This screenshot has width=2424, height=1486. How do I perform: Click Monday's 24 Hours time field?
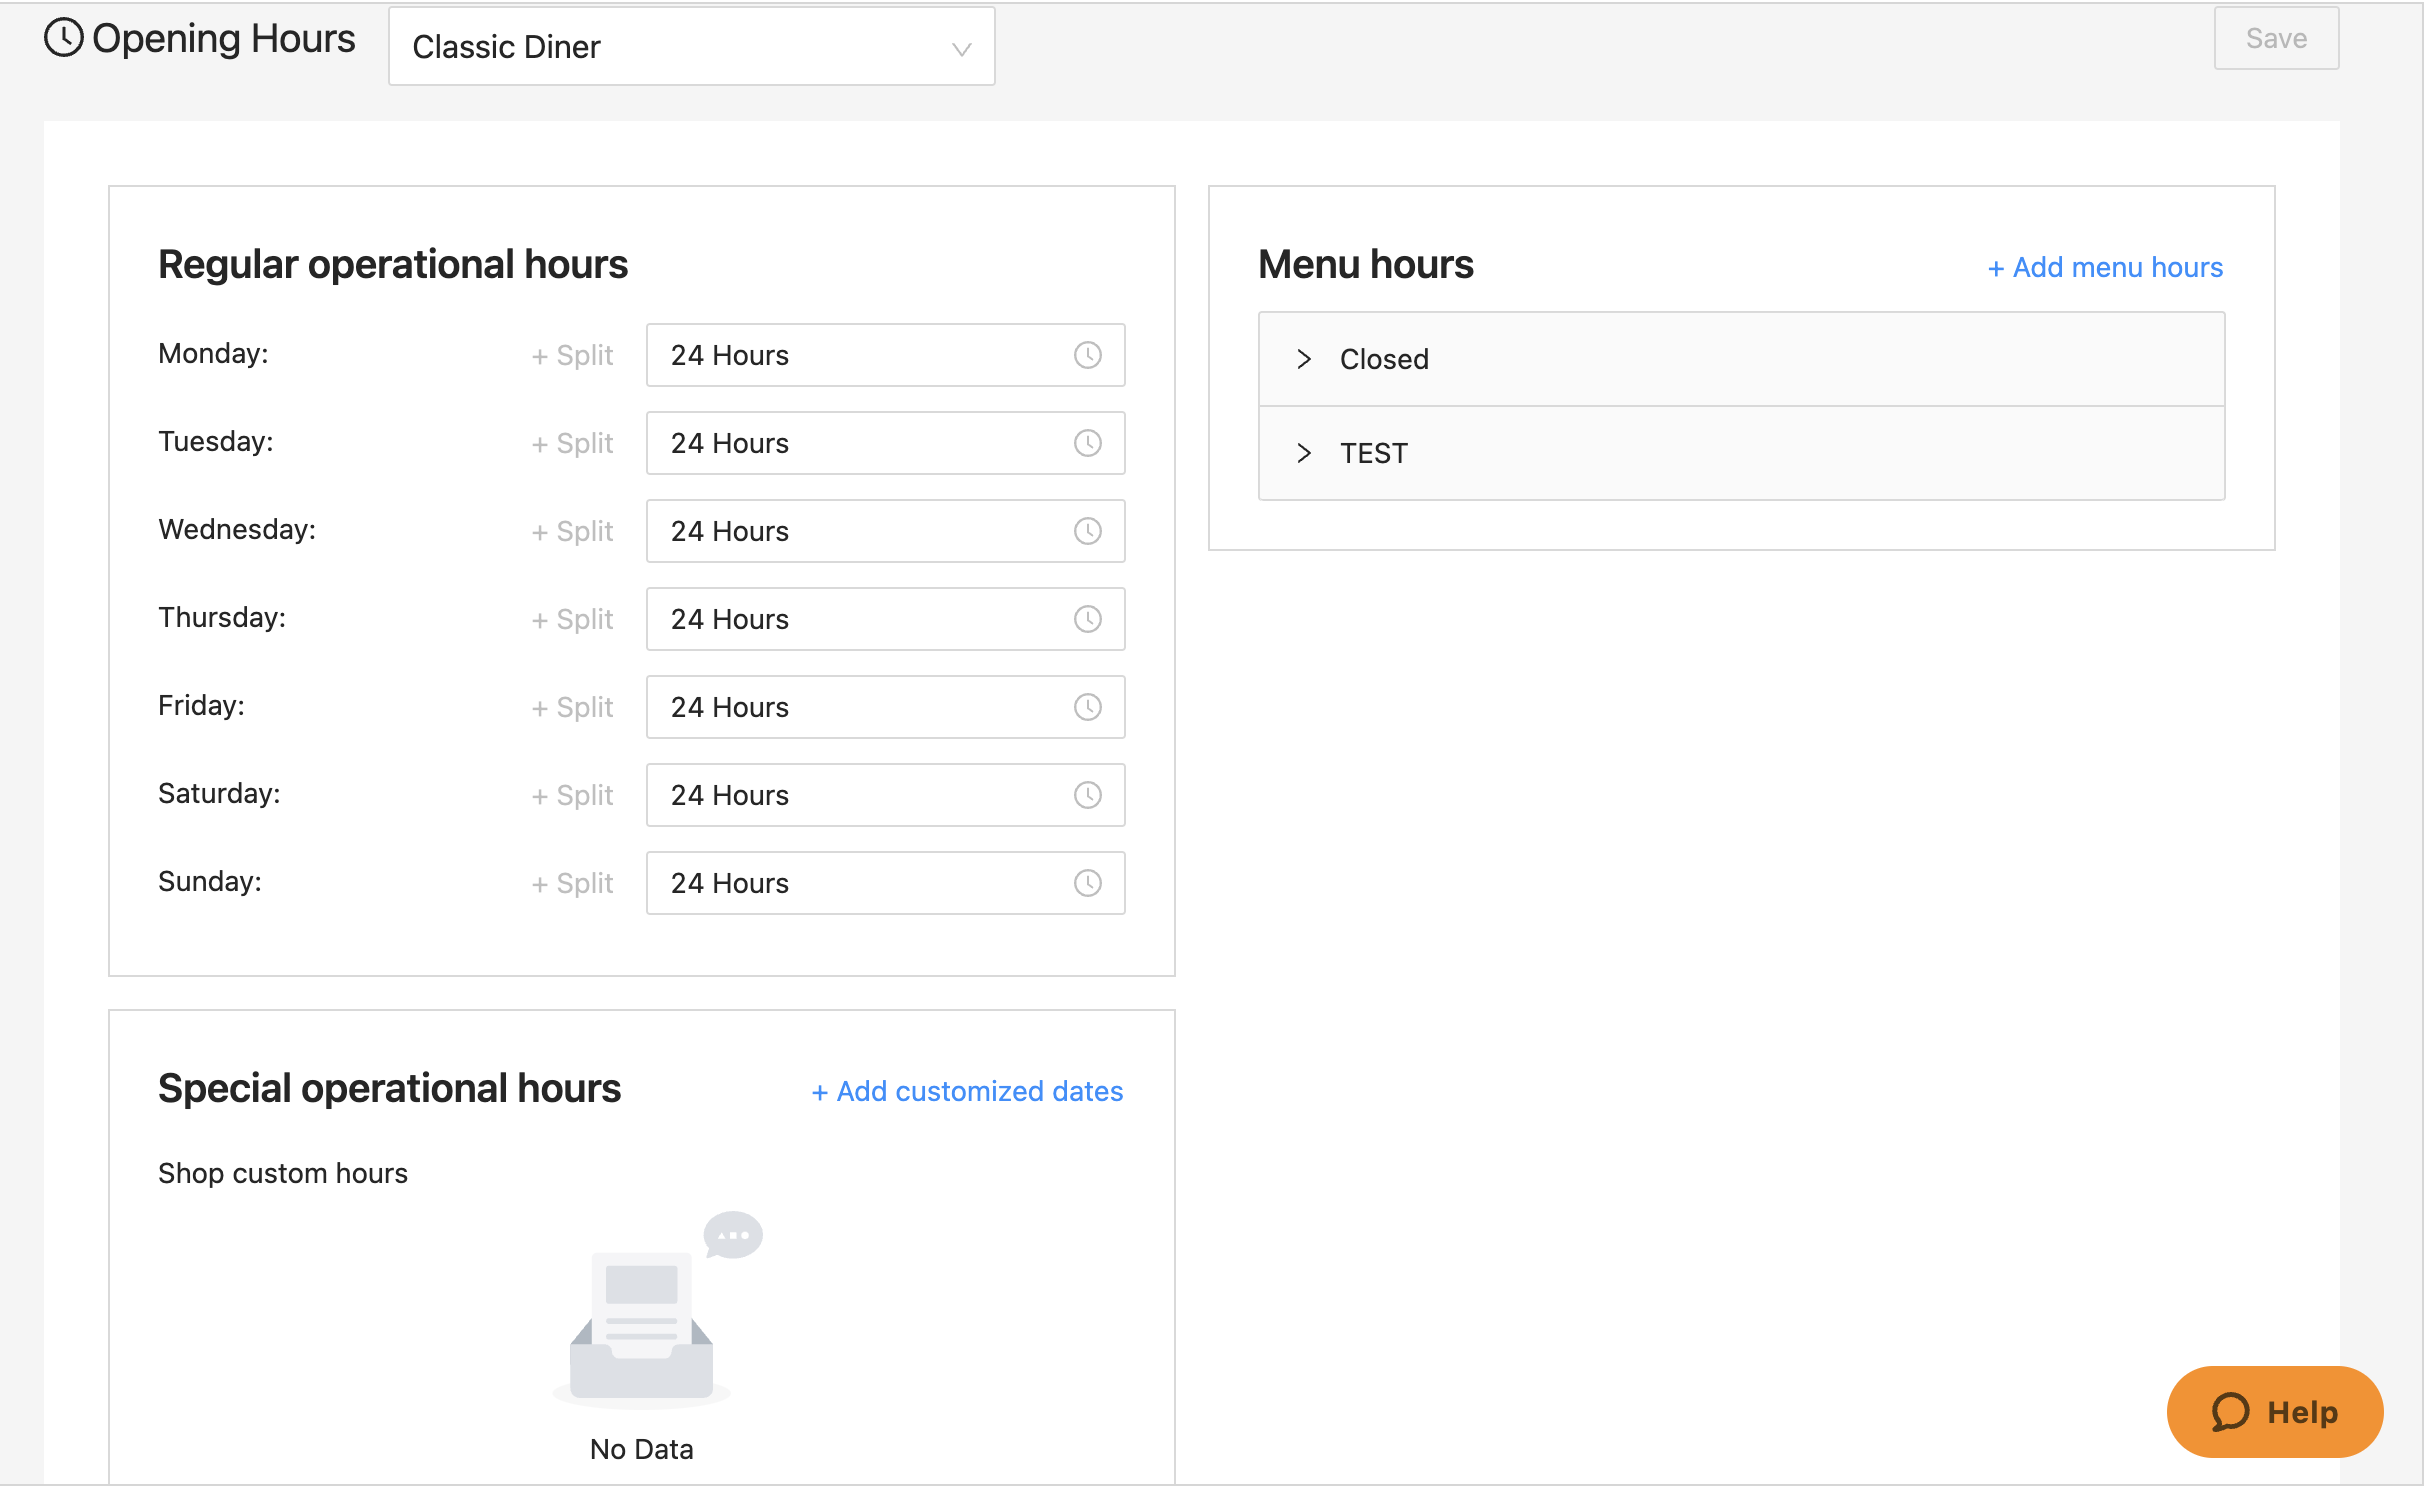(x=885, y=355)
